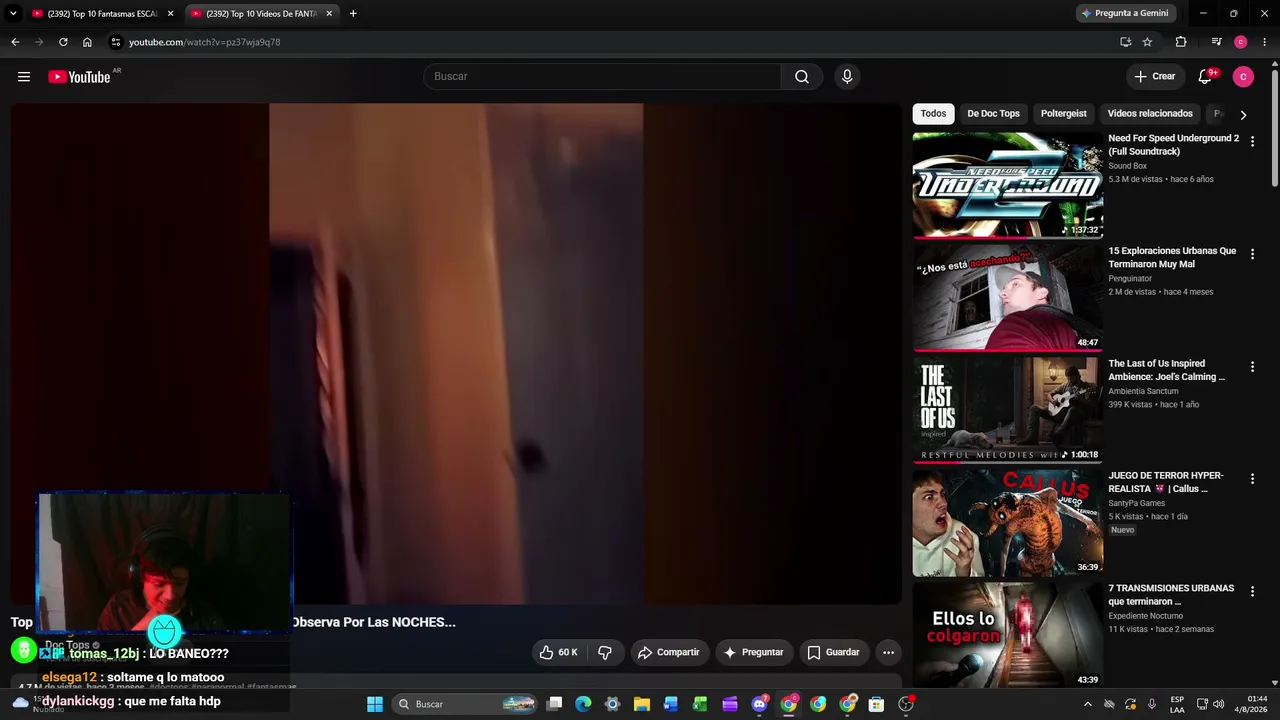Select the Todos filter chip

933,114
